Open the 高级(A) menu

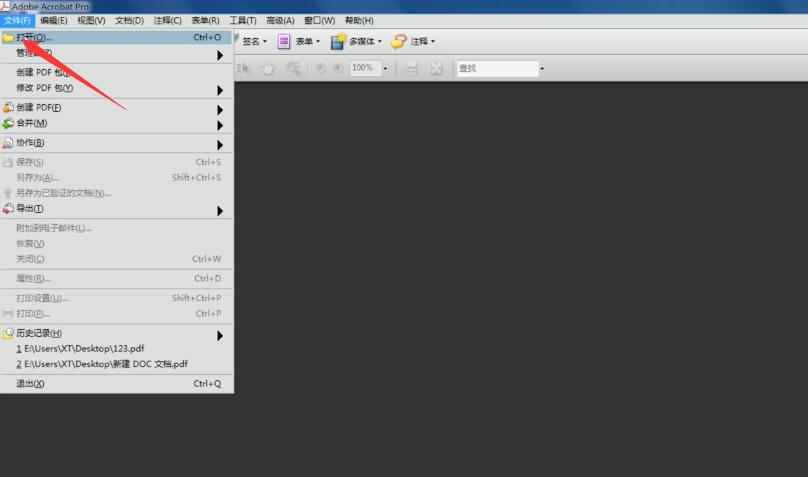(280, 21)
